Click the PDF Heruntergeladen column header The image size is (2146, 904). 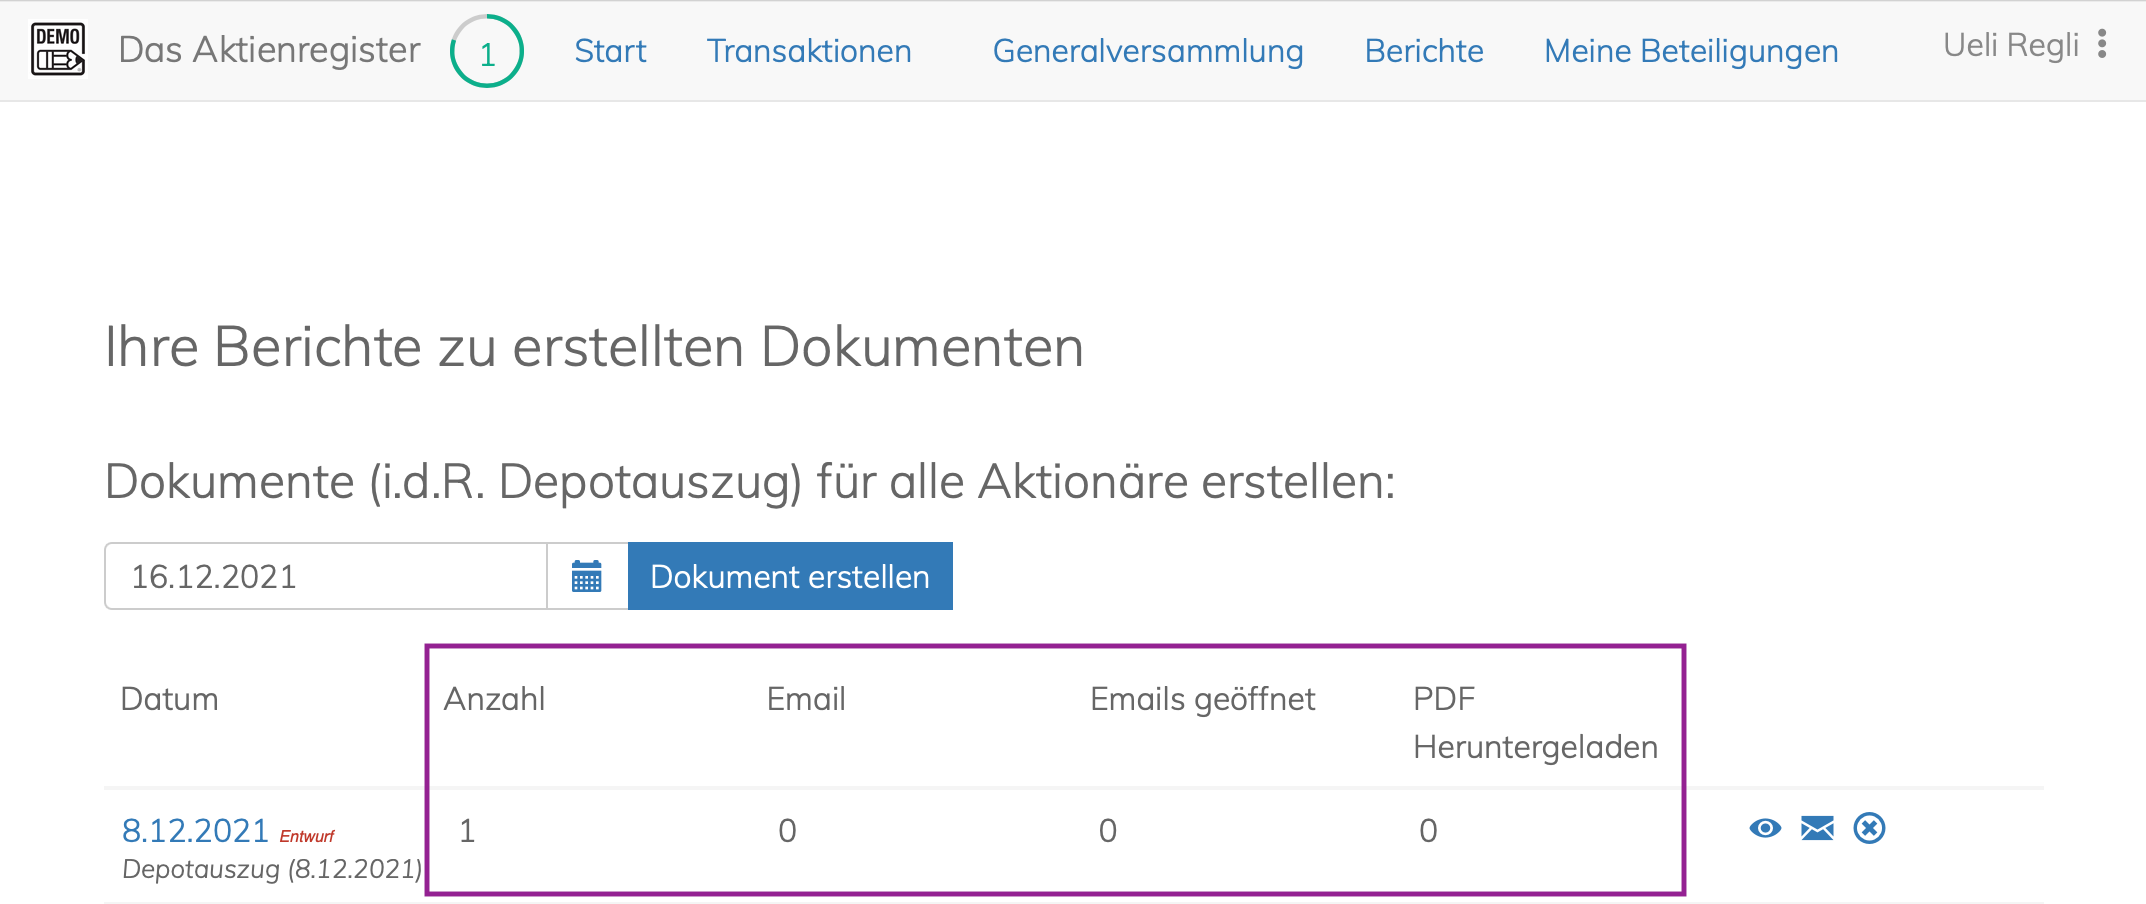coord(1535,723)
